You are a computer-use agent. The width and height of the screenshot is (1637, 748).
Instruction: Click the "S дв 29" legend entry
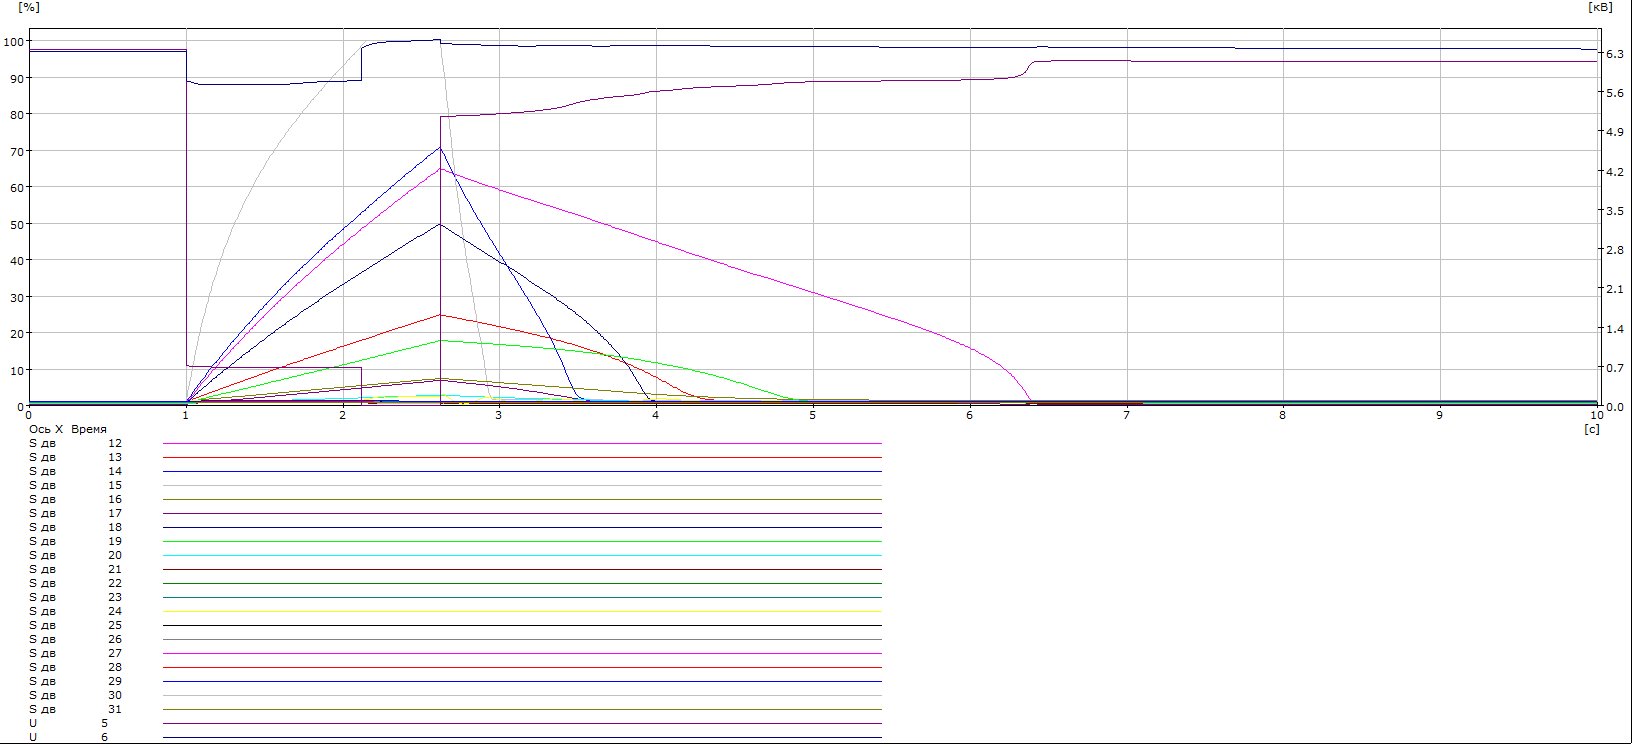[455, 681]
